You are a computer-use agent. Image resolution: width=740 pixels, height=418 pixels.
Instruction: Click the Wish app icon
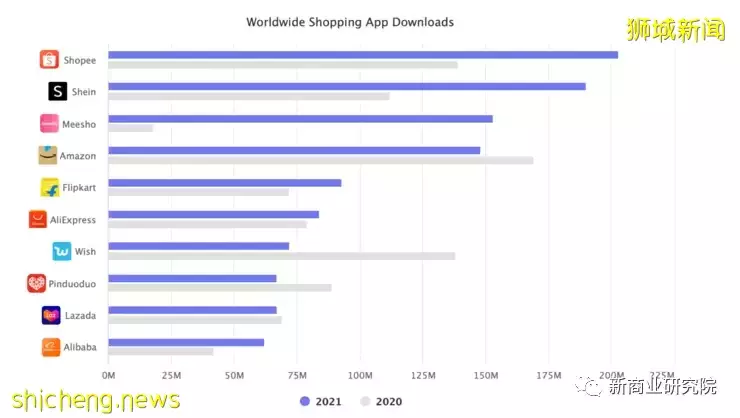click(x=62, y=251)
